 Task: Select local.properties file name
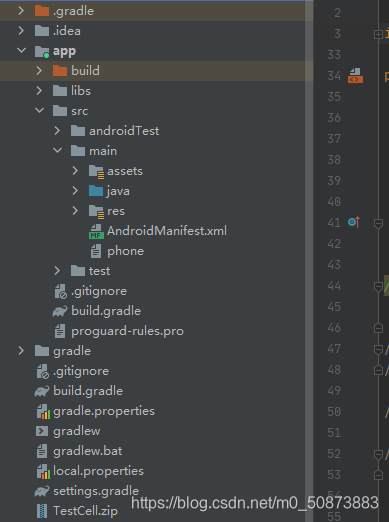tap(98, 471)
